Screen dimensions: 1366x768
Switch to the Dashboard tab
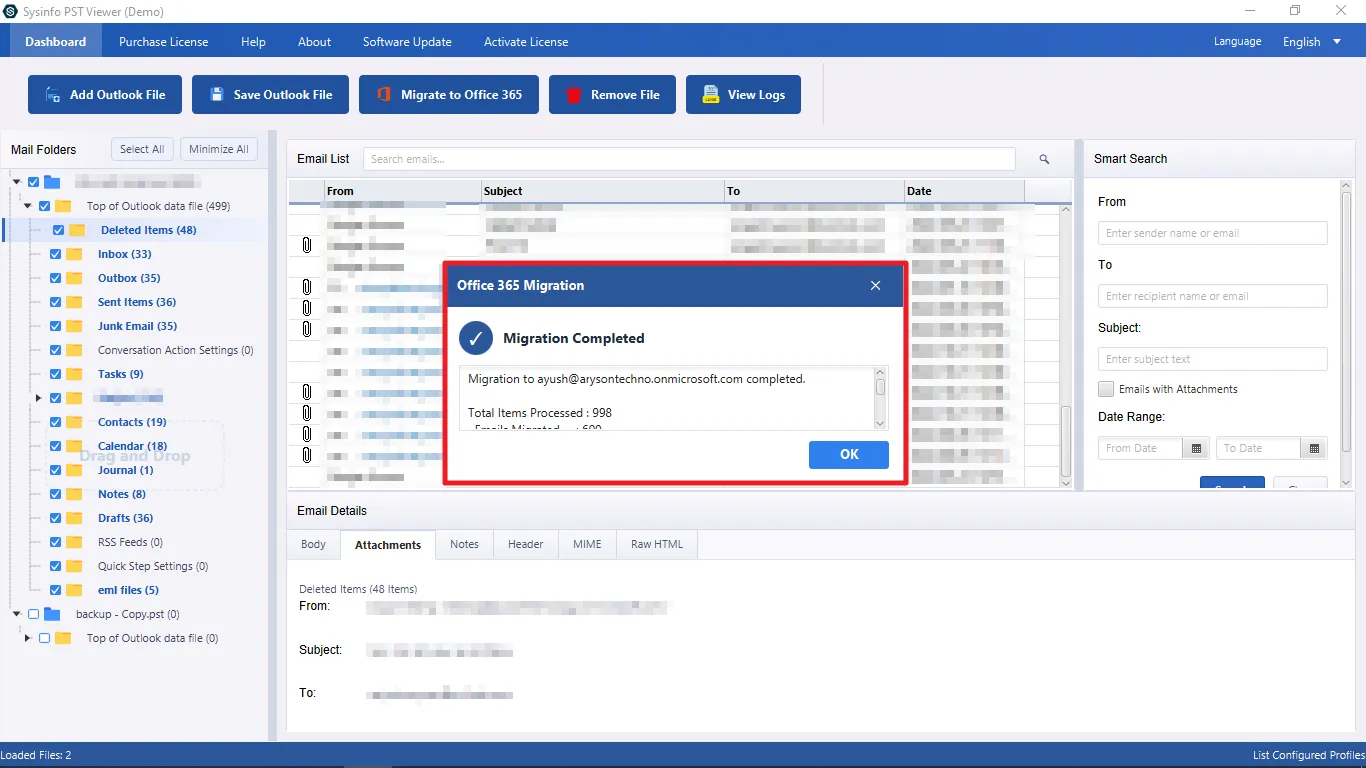pos(56,42)
